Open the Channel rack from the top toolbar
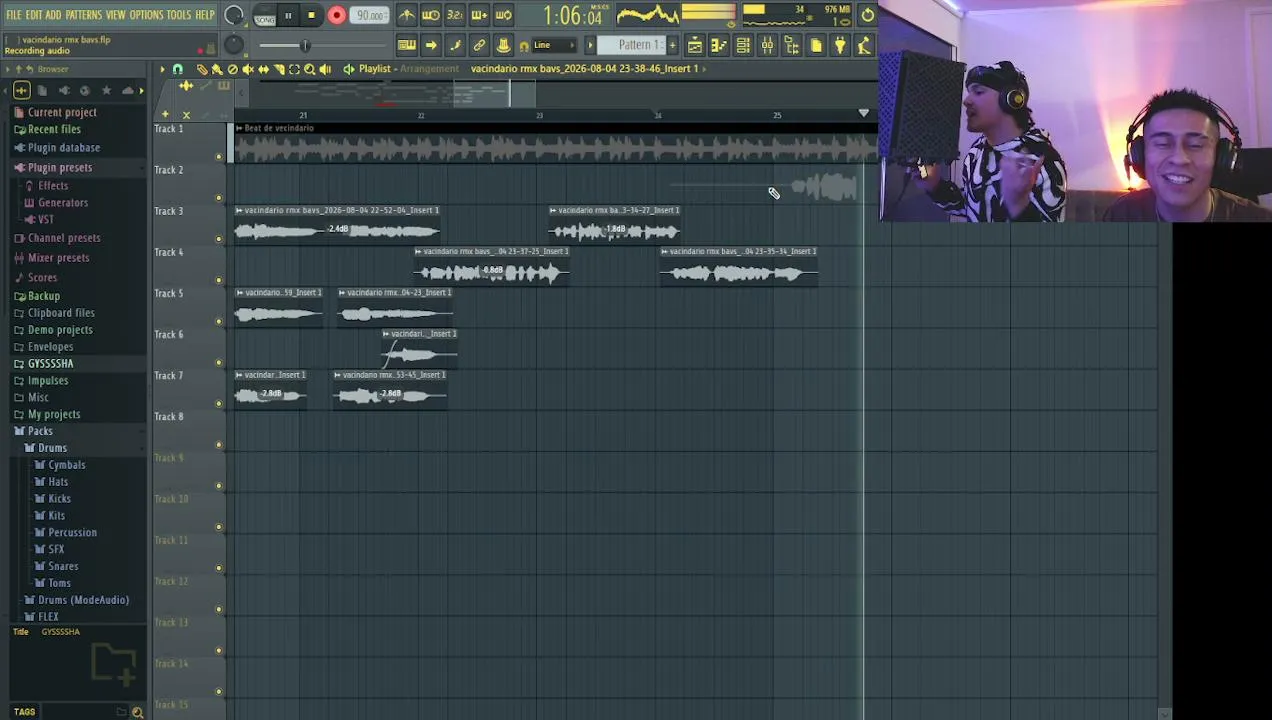This screenshot has height=720, width=1272. (743, 45)
